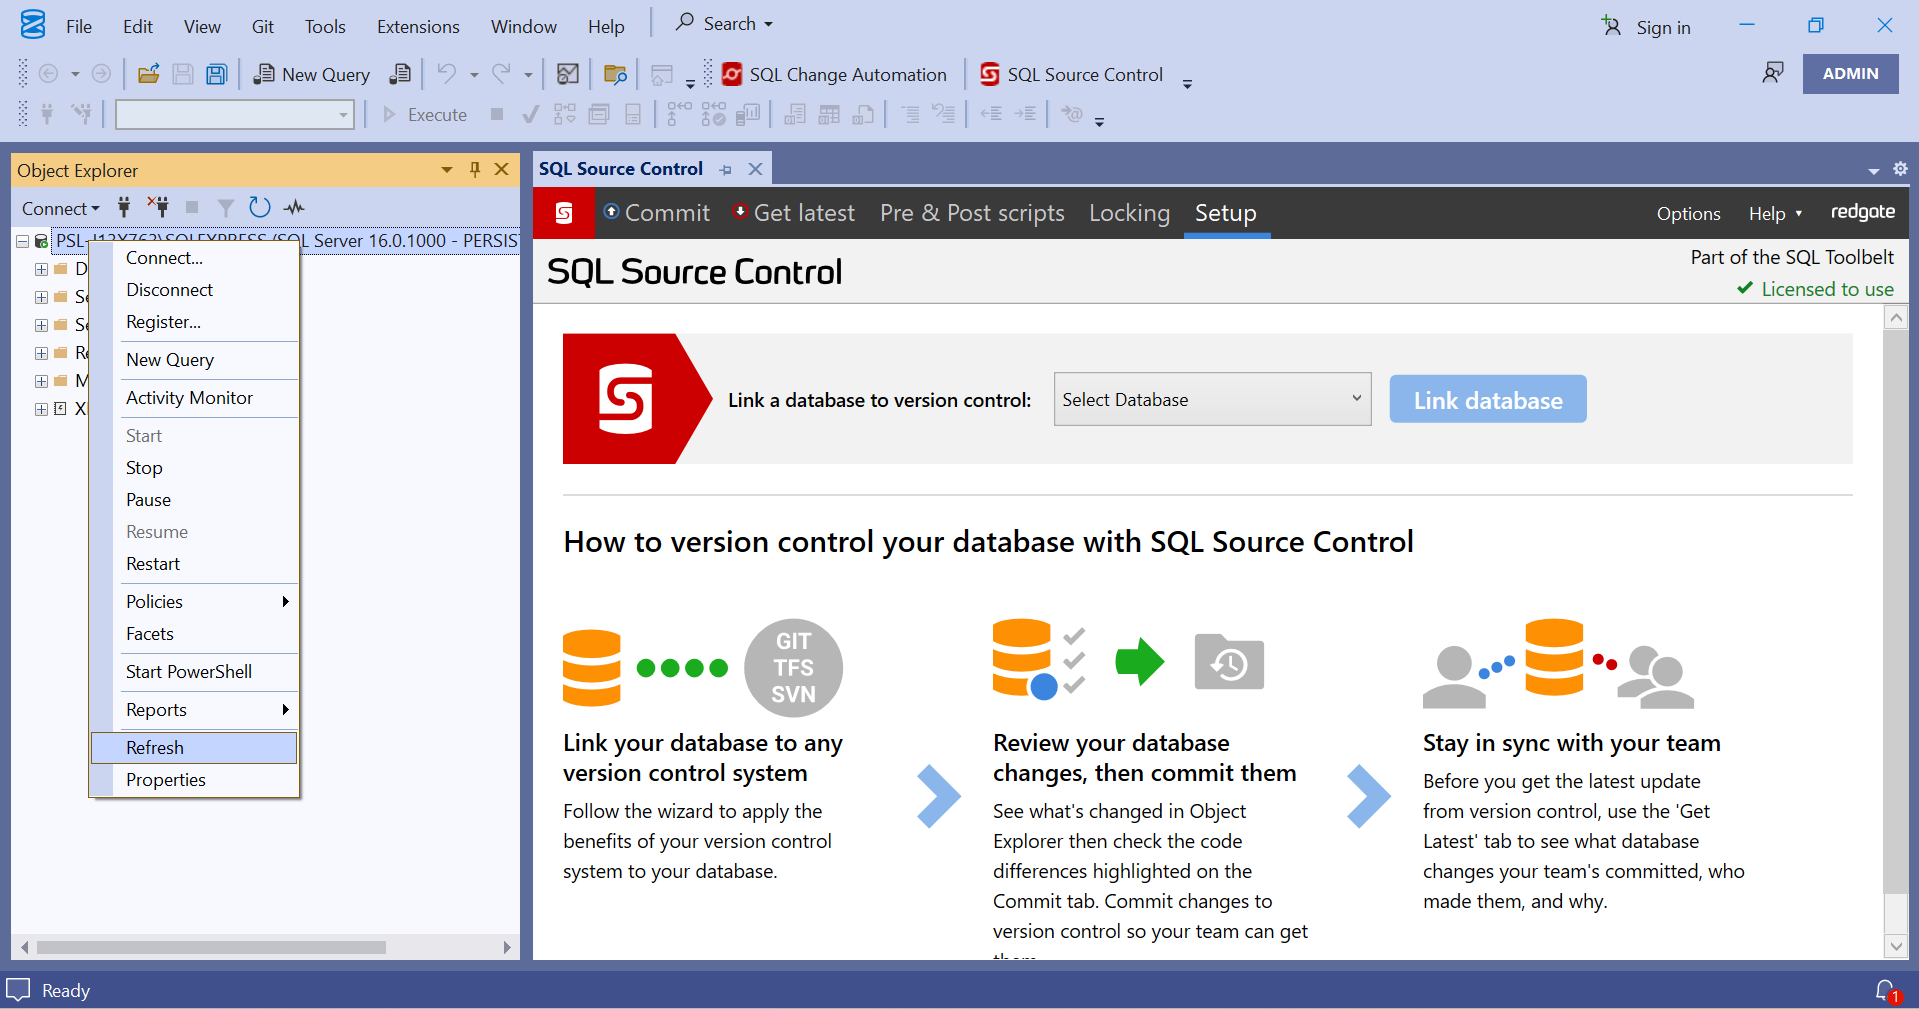1919x1009 pixels.
Task: Click the Object Explorer filter funnel icon
Action: [226, 207]
